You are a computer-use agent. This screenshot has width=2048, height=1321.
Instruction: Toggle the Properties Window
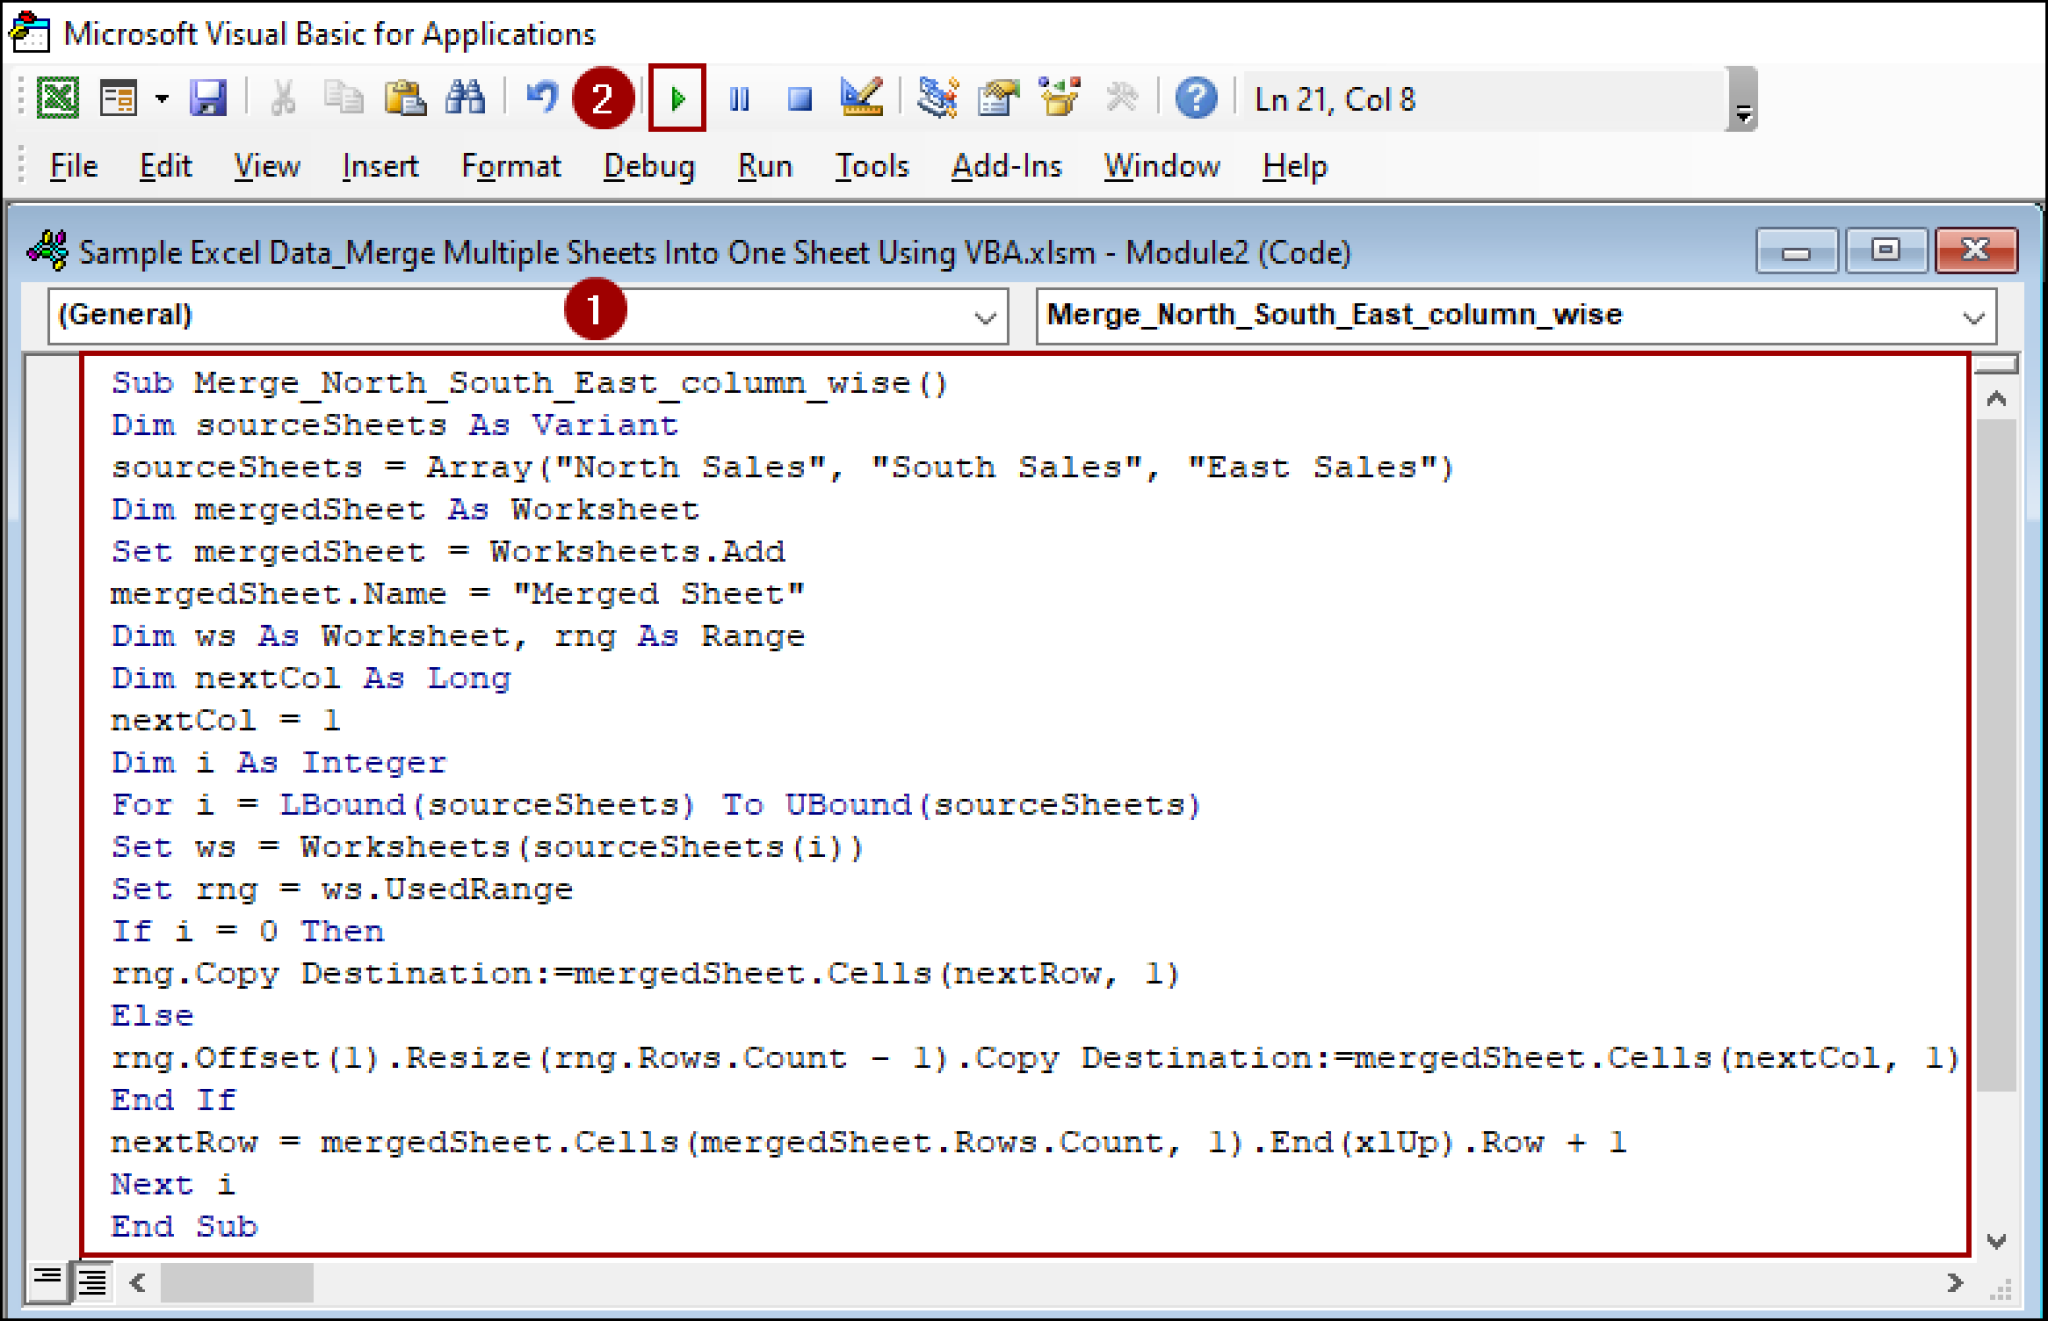[998, 98]
